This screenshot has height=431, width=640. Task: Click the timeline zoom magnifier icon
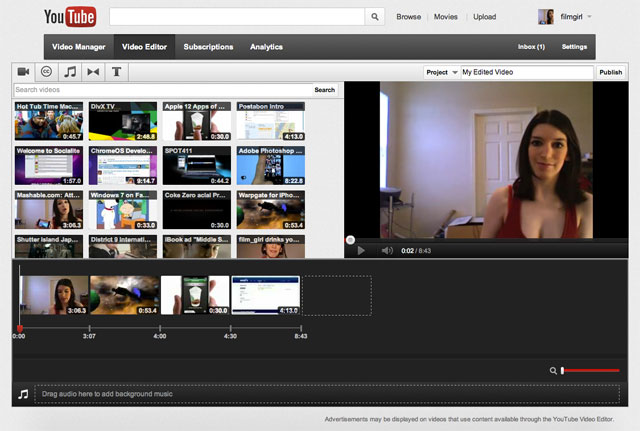(x=553, y=370)
